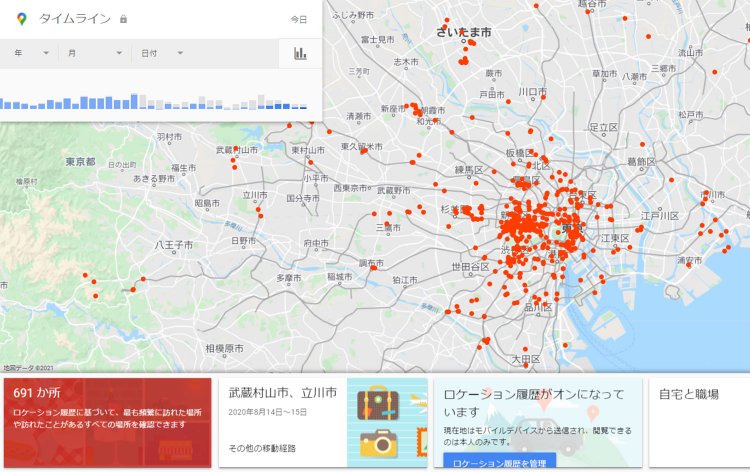This screenshot has width=750, height=472.
Task: Click the 練馬区 map label
Action: [469, 170]
